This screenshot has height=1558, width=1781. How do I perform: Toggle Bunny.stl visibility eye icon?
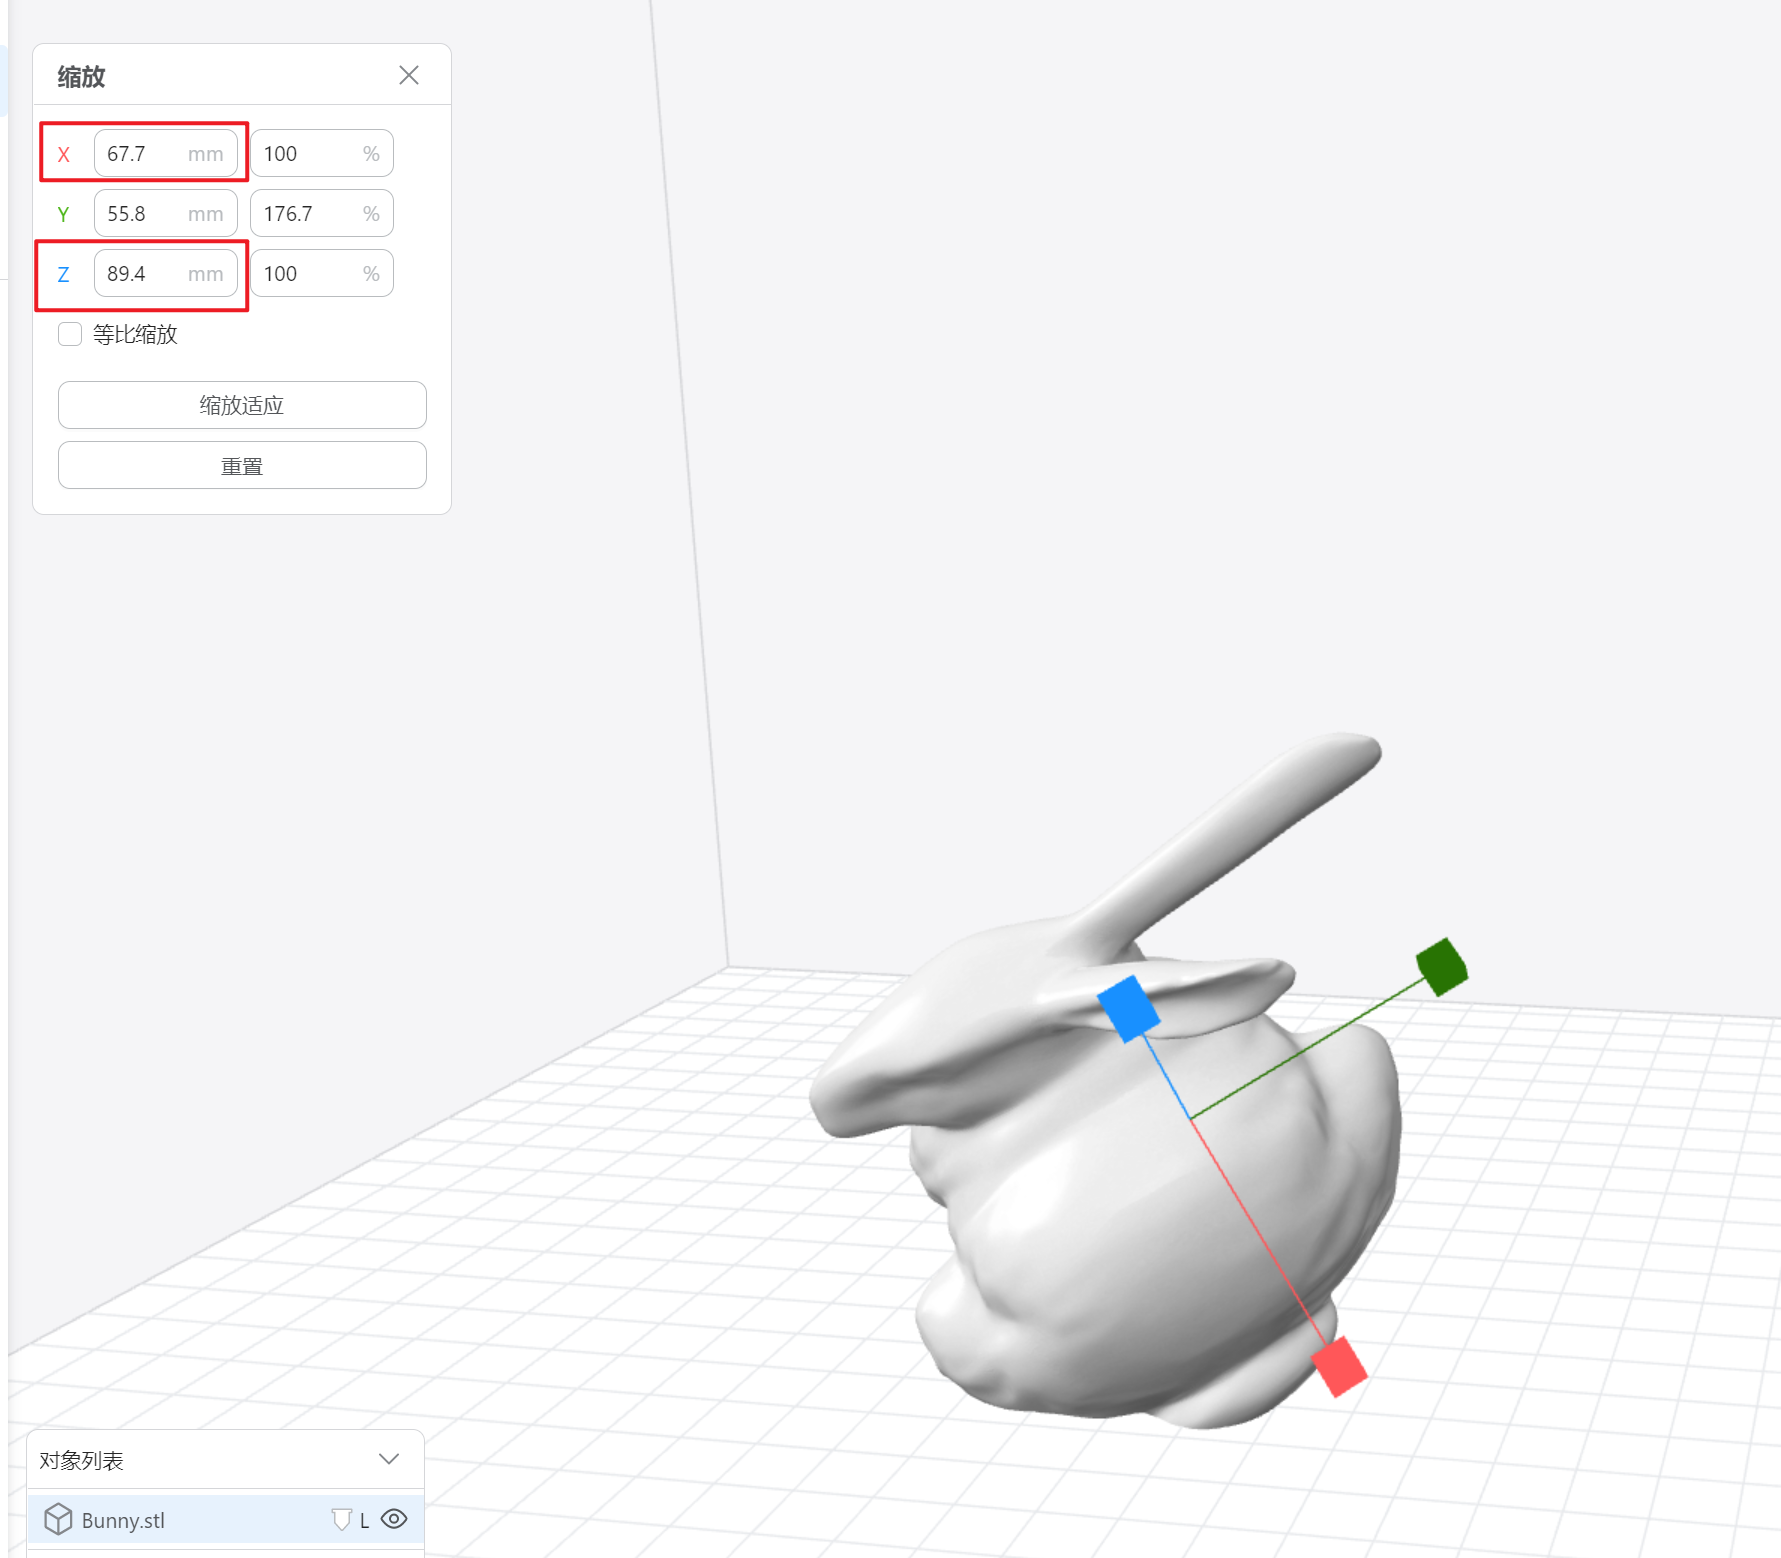(395, 1519)
